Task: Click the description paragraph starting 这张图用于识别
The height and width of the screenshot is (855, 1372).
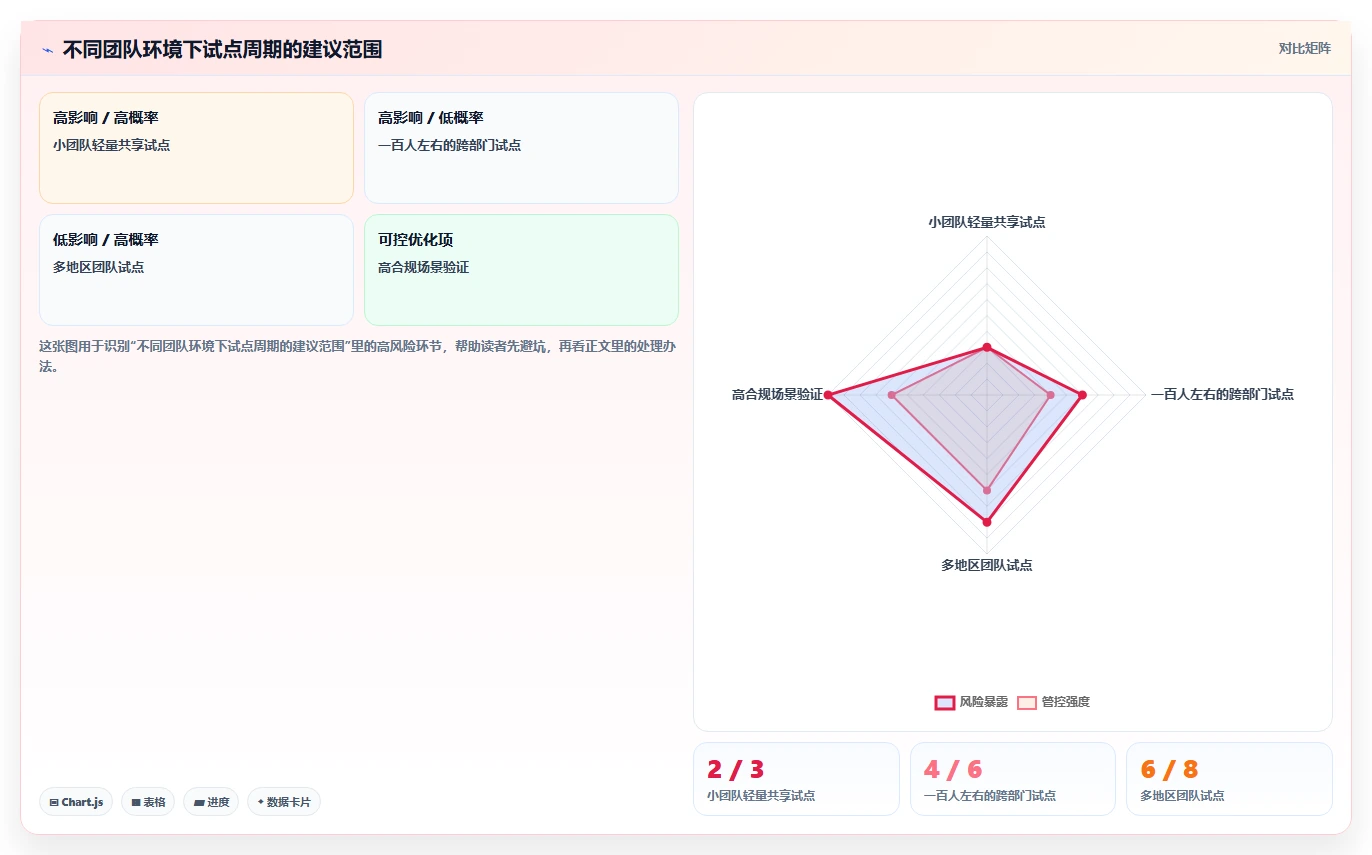Action: pyautogui.click(x=359, y=356)
